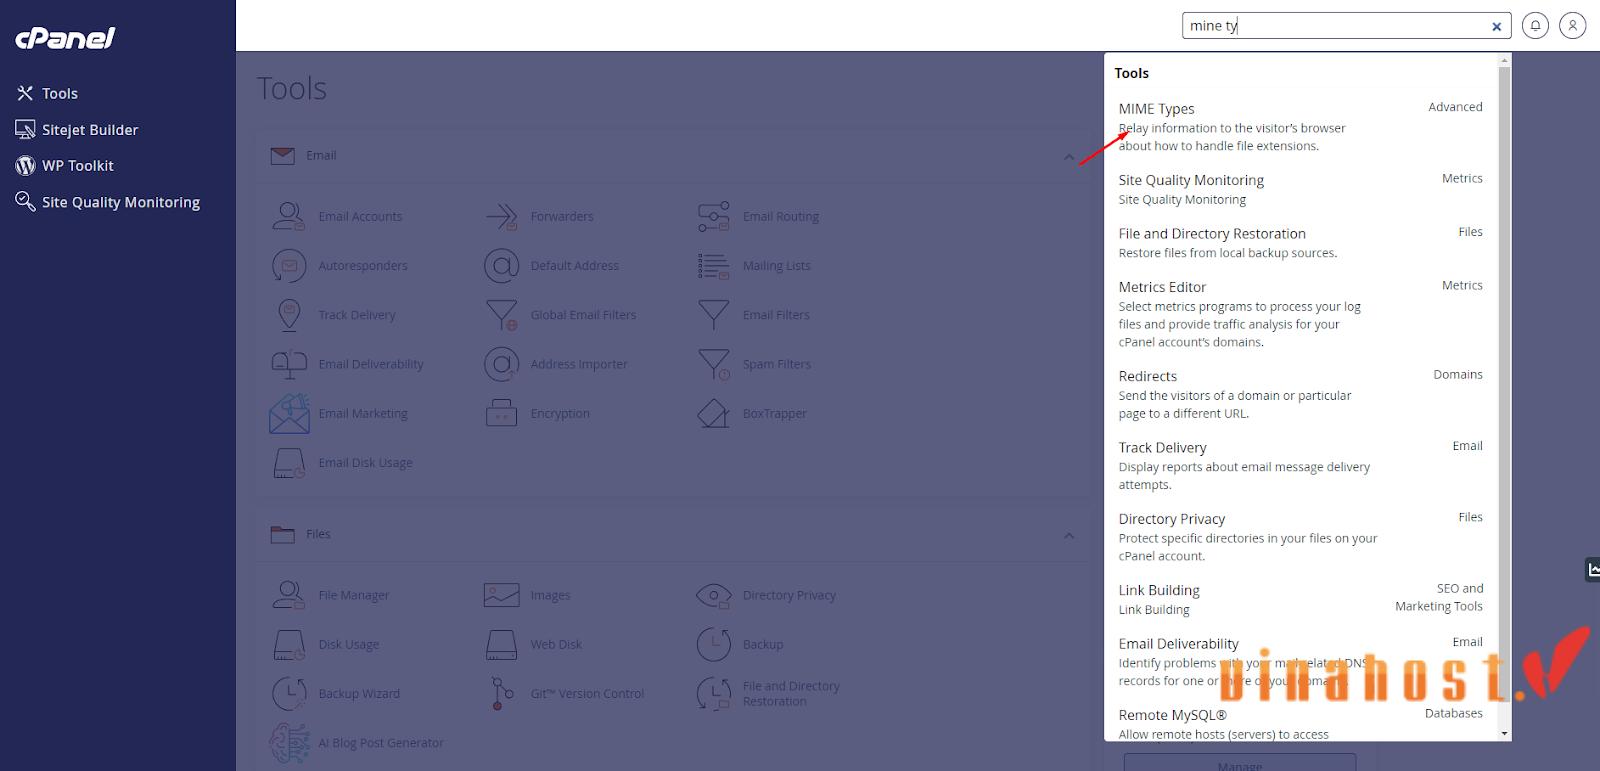Click 'SEO and Marketing Tools' category label
Screen dimensions: 1600x771
1439,597
